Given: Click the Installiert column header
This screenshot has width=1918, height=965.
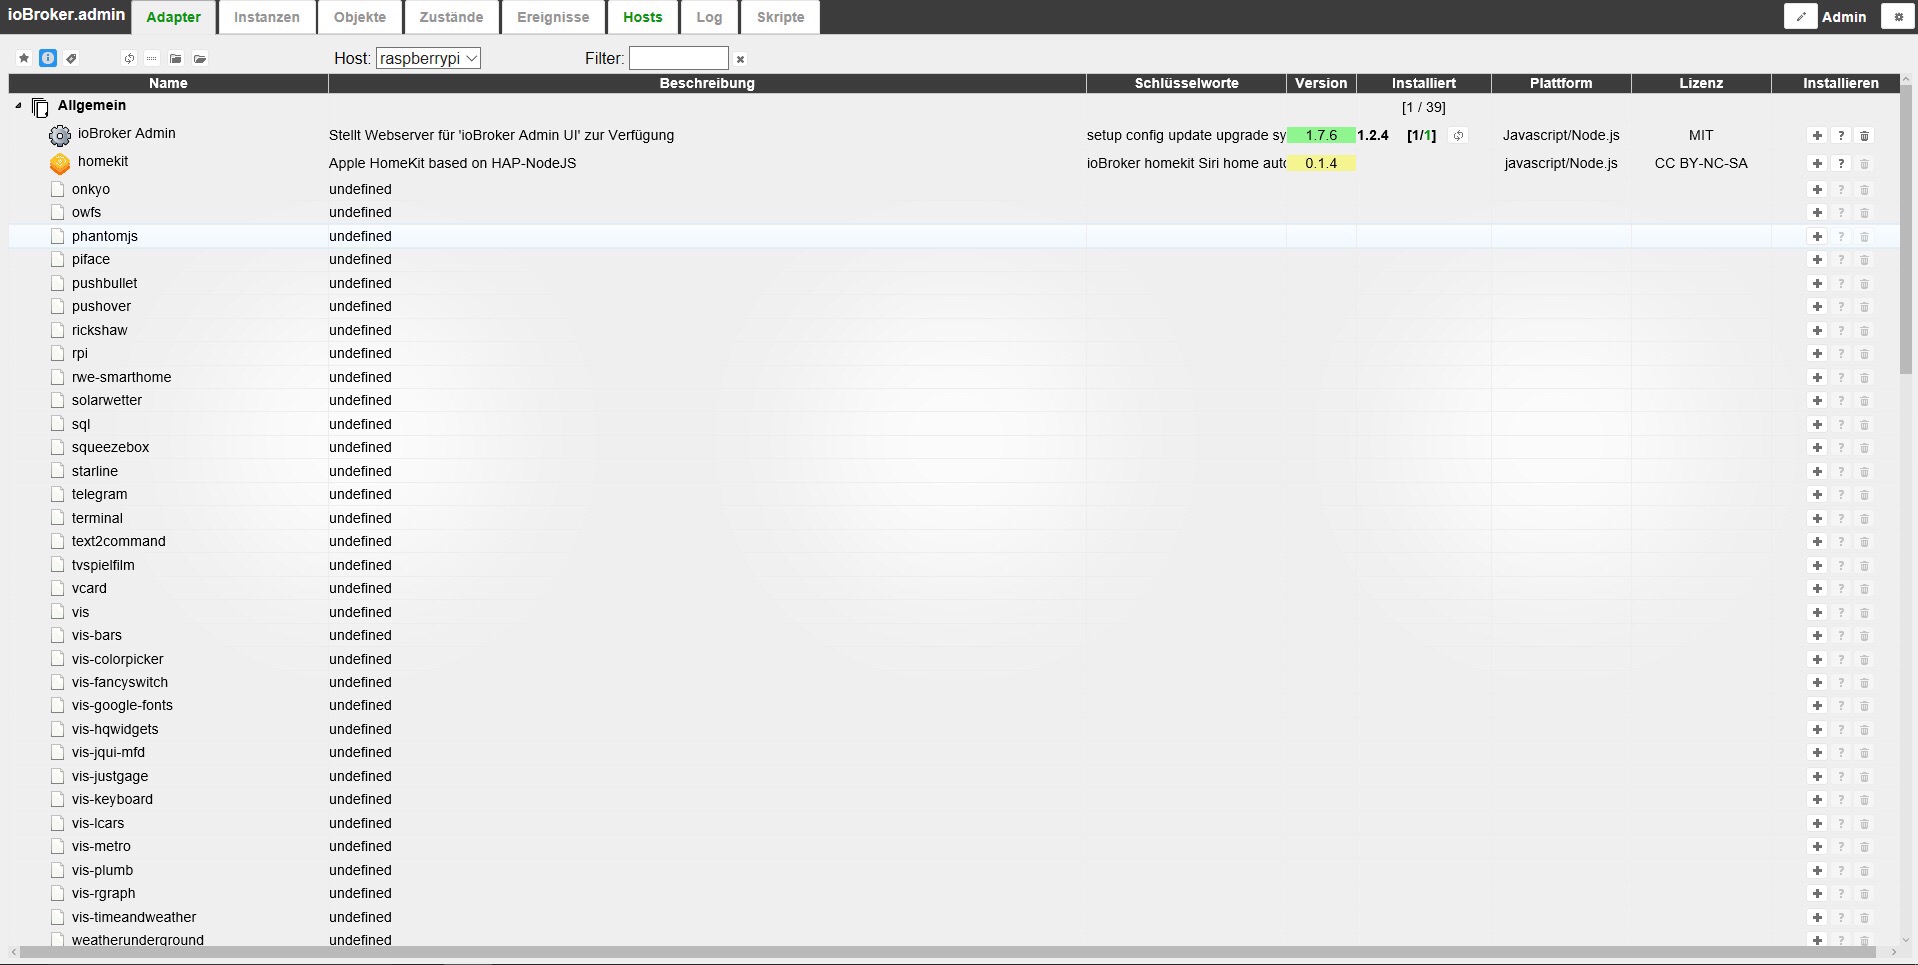Looking at the screenshot, I should pyautogui.click(x=1424, y=83).
